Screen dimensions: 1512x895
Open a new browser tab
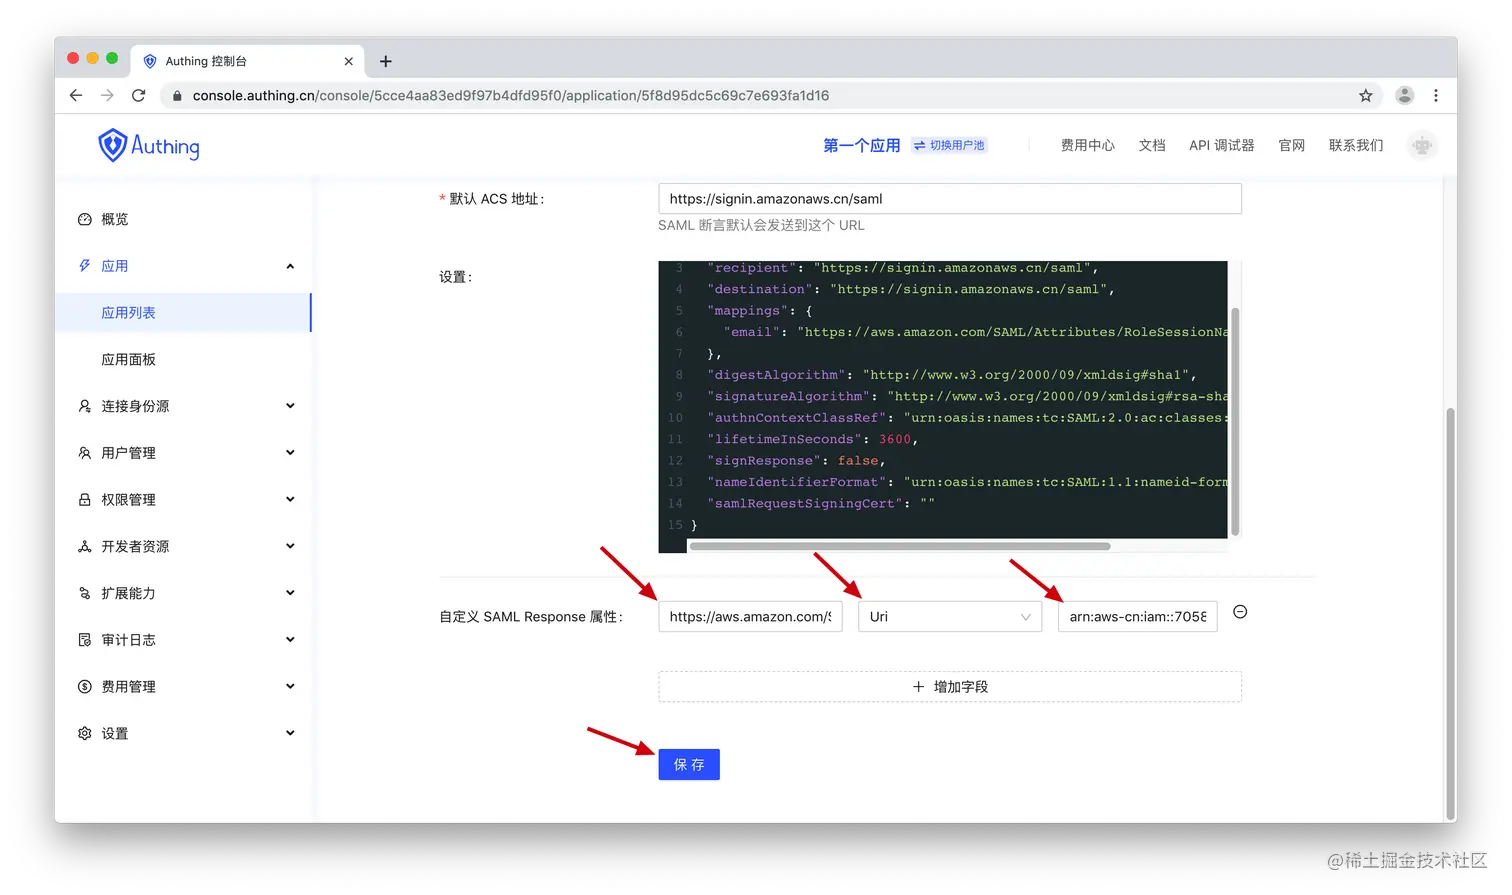pos(386,61)
